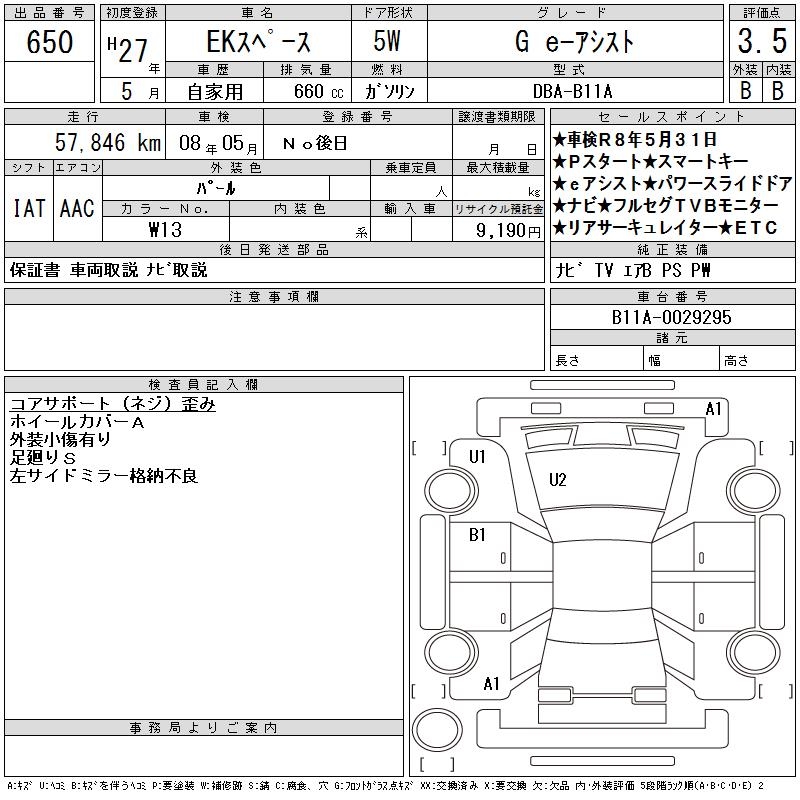Click the U2 mark on the hood

558,480
